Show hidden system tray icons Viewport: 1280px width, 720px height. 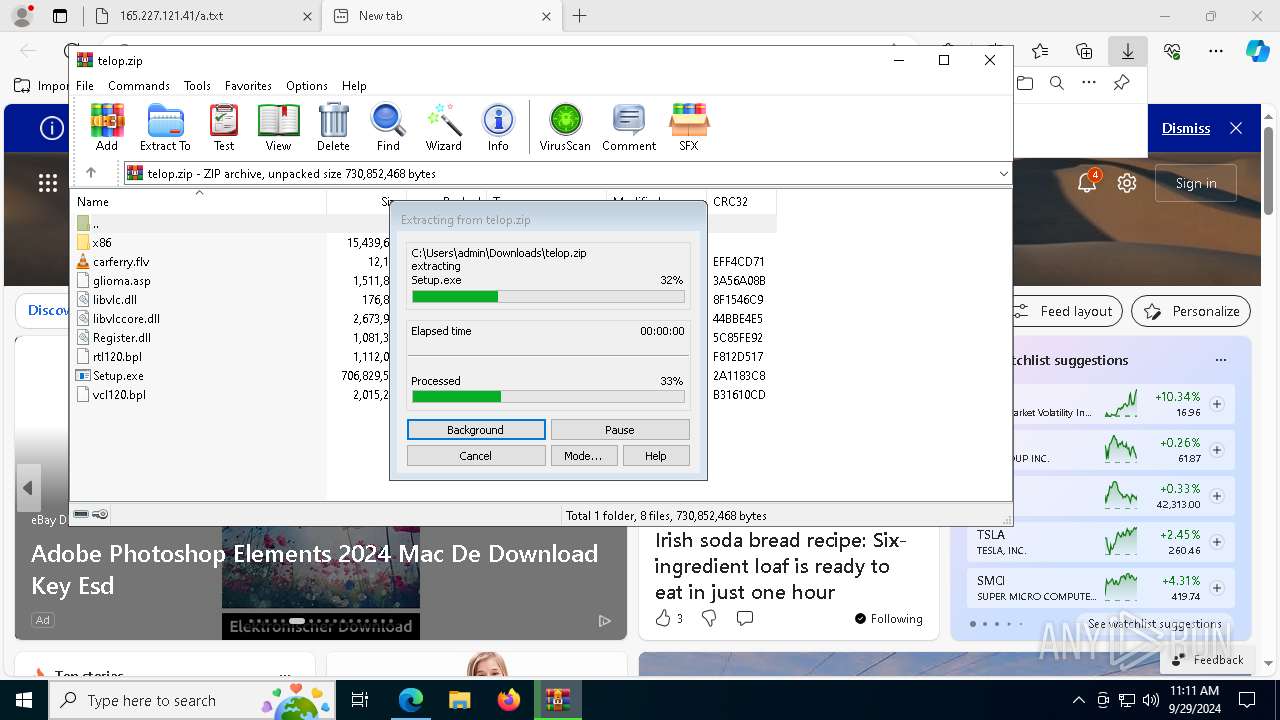[x=1078, y=700]
